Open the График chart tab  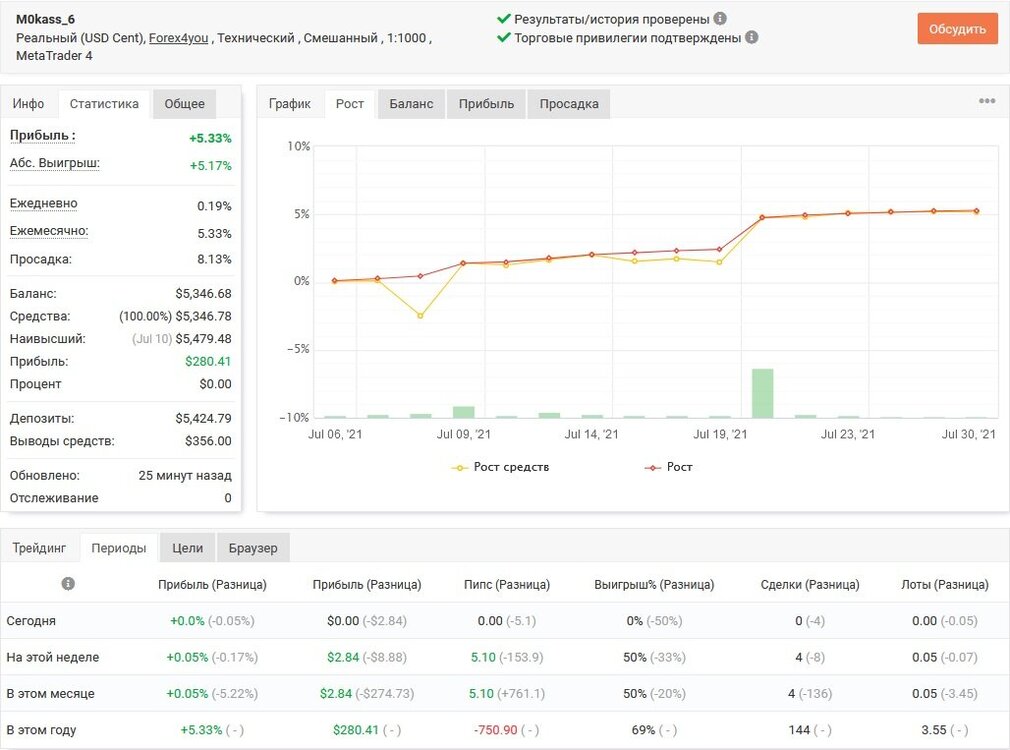(x=290, y=104)
